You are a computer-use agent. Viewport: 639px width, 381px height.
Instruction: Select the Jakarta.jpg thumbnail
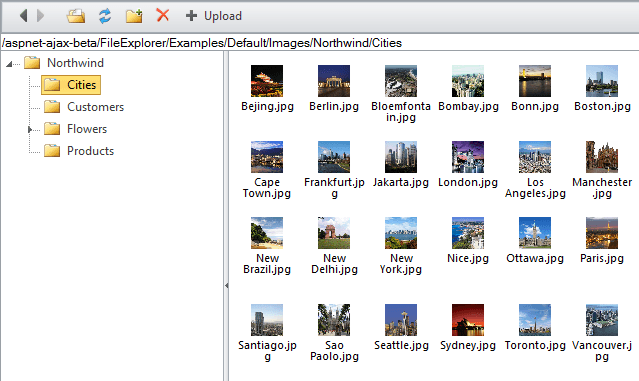[401, 157]
